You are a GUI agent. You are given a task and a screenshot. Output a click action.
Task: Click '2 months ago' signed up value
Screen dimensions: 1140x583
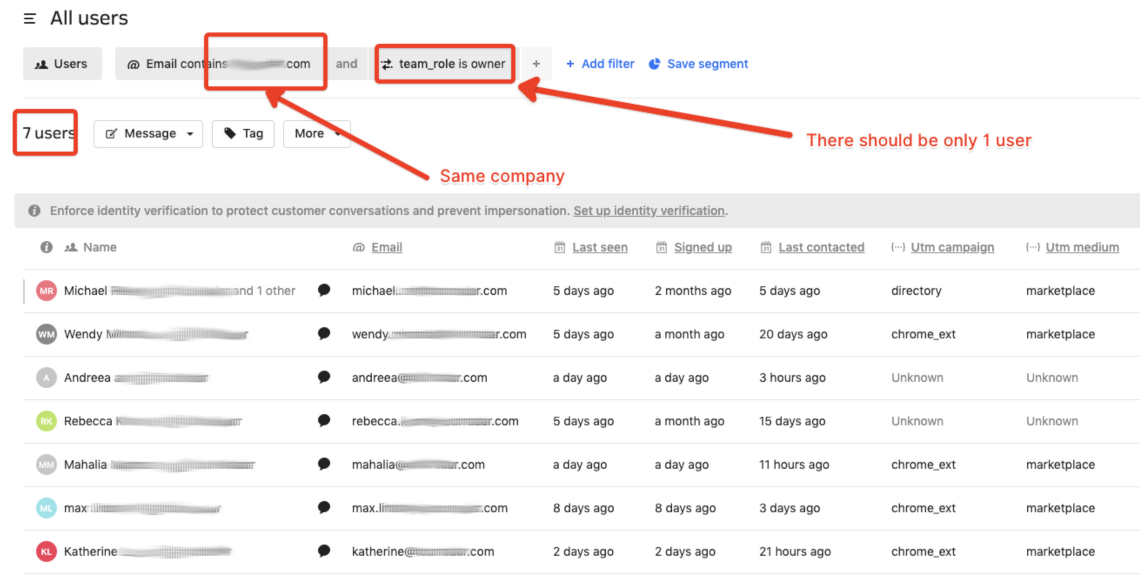(693, 291)
